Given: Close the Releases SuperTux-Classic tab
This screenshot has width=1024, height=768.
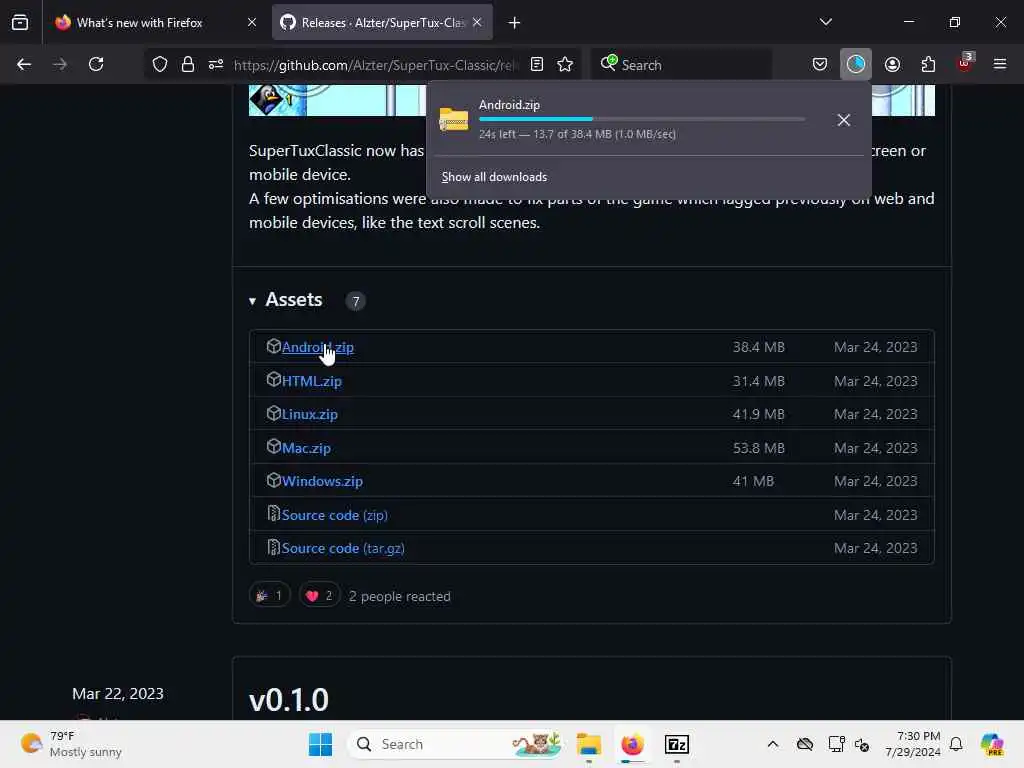Looking at the screenshot, I should point(477,23).
